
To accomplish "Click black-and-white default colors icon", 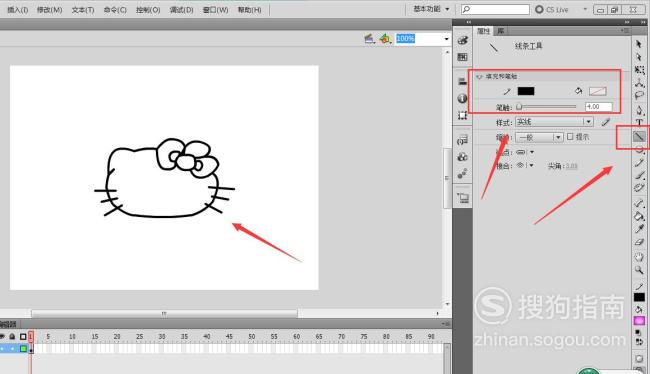I will 638,333.
